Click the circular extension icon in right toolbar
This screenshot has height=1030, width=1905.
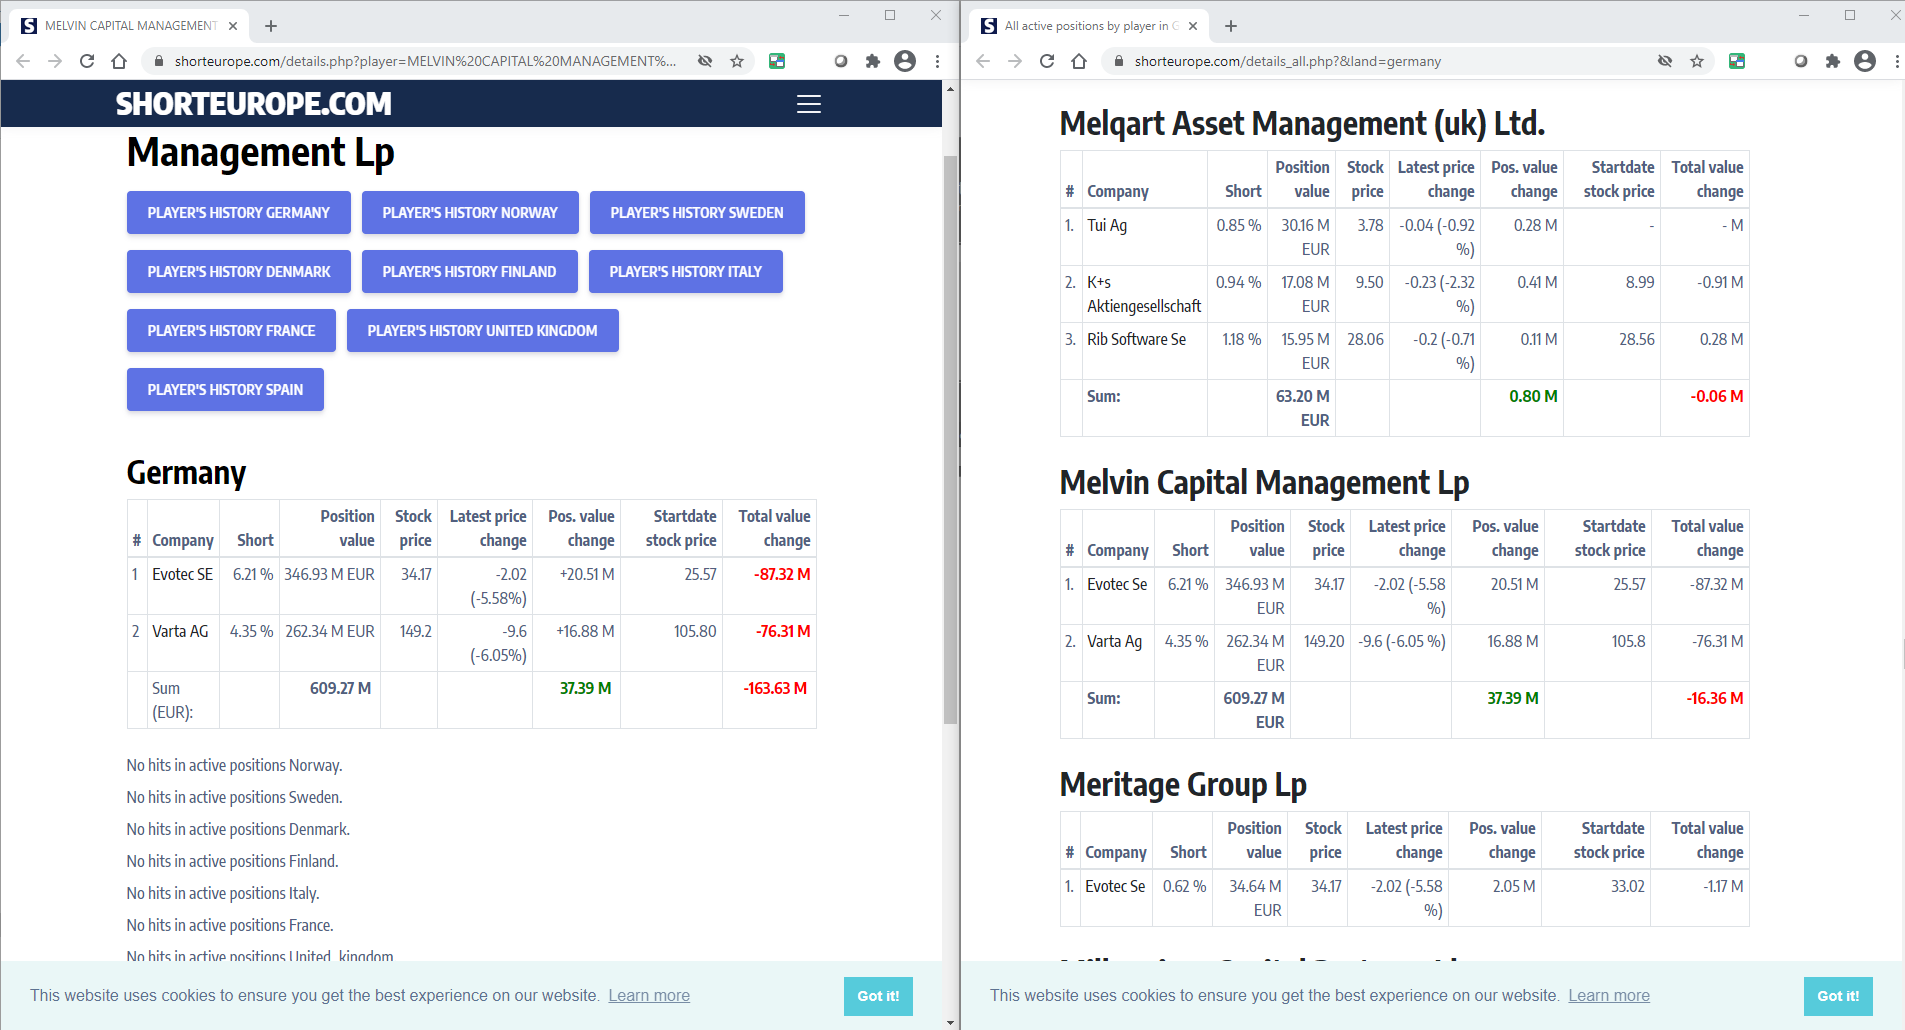(1801, 61)
